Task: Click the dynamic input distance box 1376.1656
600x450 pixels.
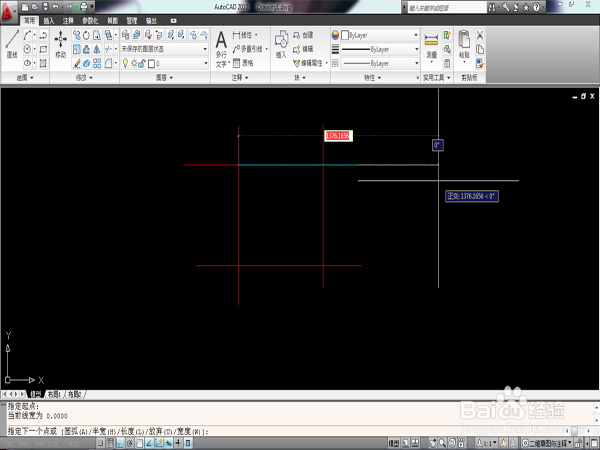Action: coord(338,135)
